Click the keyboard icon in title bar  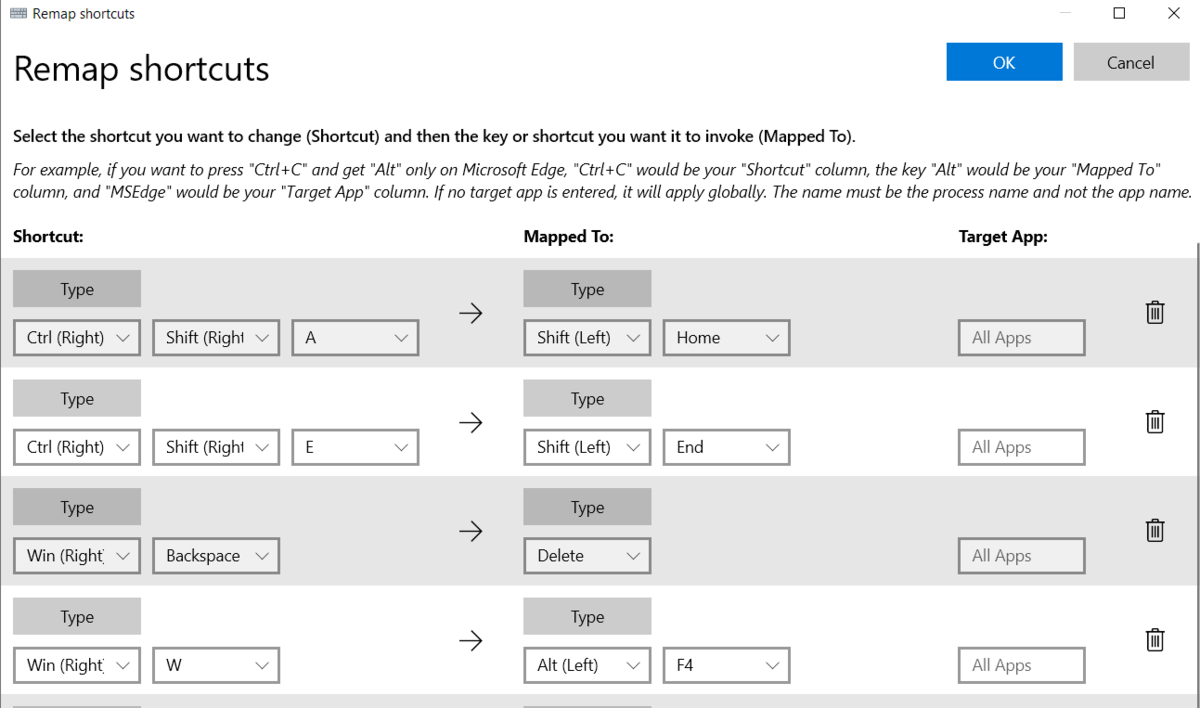click(x=19, y=14)
